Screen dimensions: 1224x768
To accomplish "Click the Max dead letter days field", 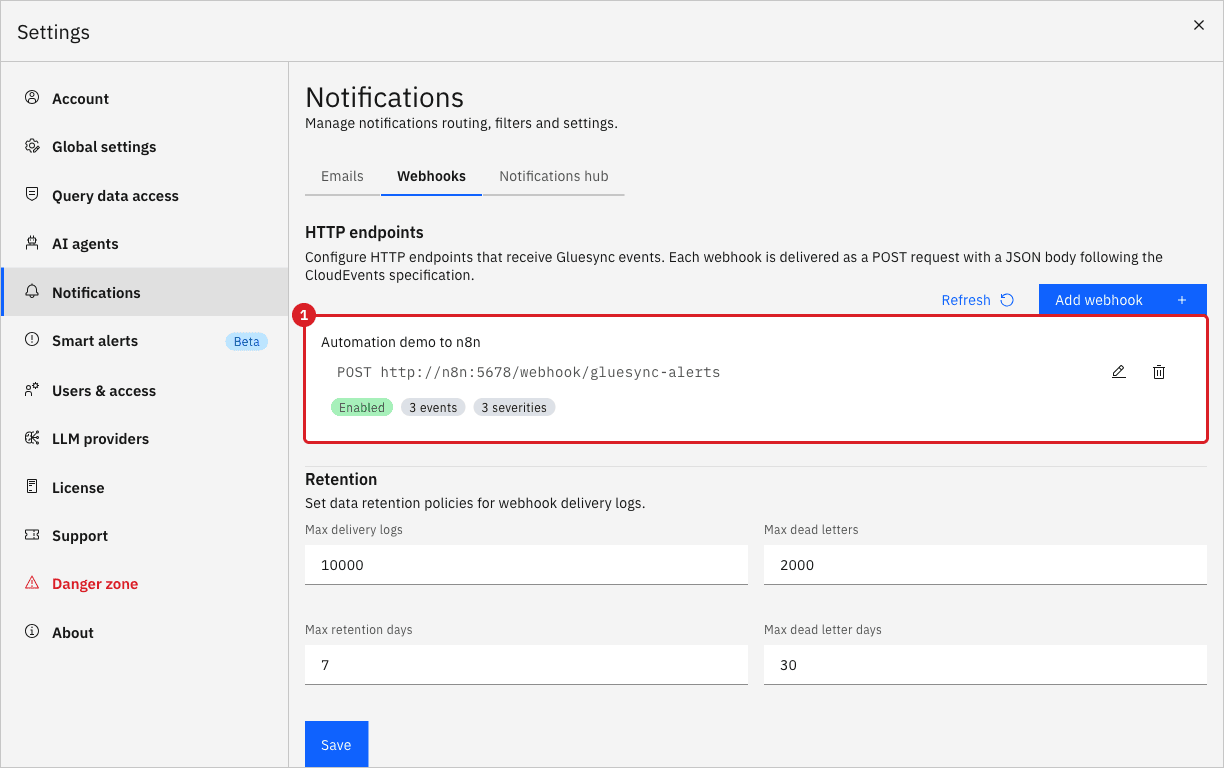I will click(x=985, y=665).
